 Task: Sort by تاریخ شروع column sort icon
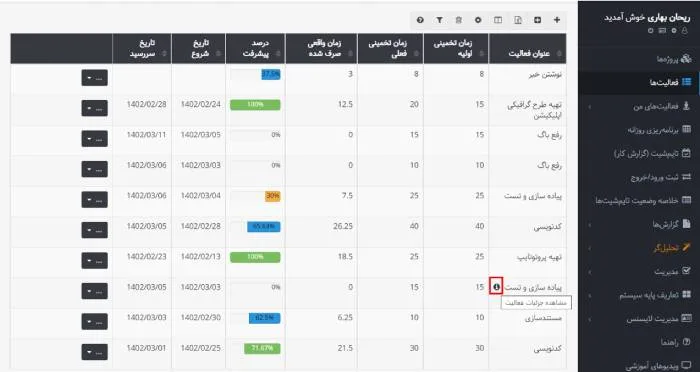(x=218, y=54)
